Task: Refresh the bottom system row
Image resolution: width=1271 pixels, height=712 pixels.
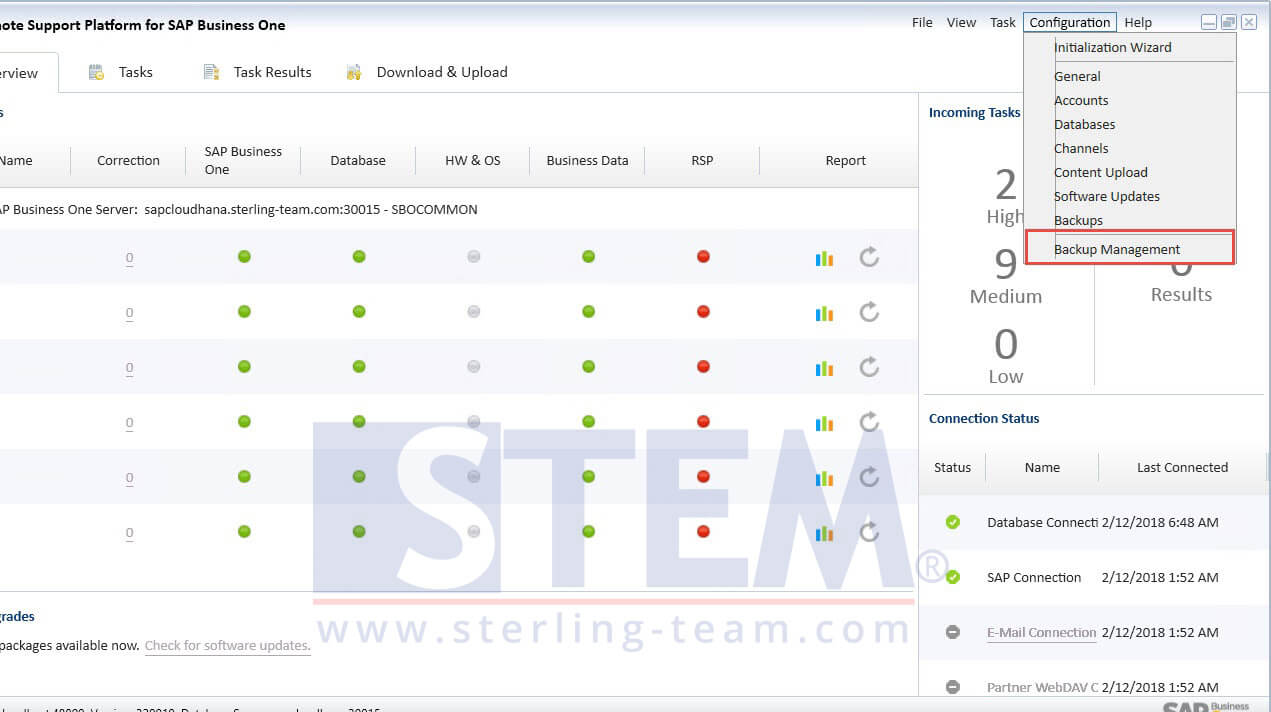Action: (x=869, y=532)
